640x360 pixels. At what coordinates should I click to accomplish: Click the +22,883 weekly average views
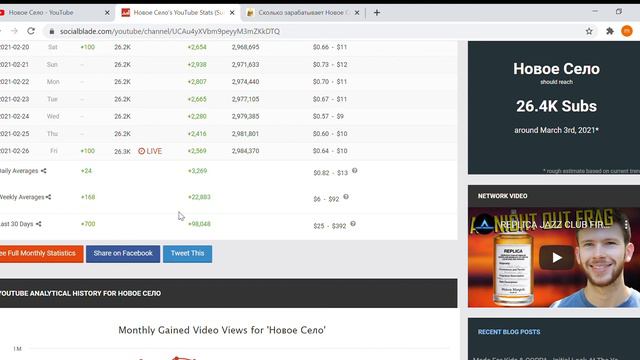coord(199,197)
